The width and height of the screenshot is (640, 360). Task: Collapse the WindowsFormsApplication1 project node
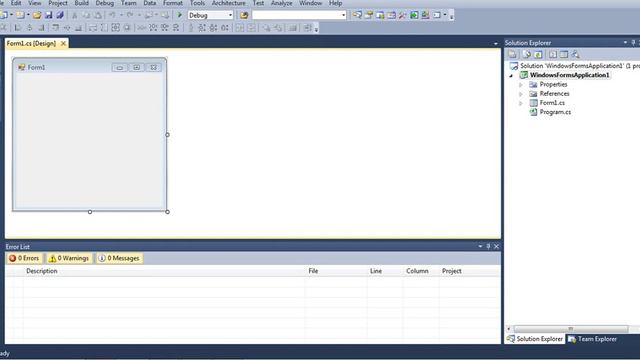coord(511,76)
